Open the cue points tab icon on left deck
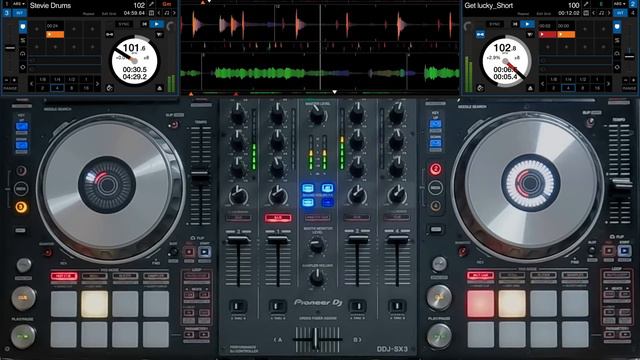Screen dimensions: 640x360 (23, 27)
